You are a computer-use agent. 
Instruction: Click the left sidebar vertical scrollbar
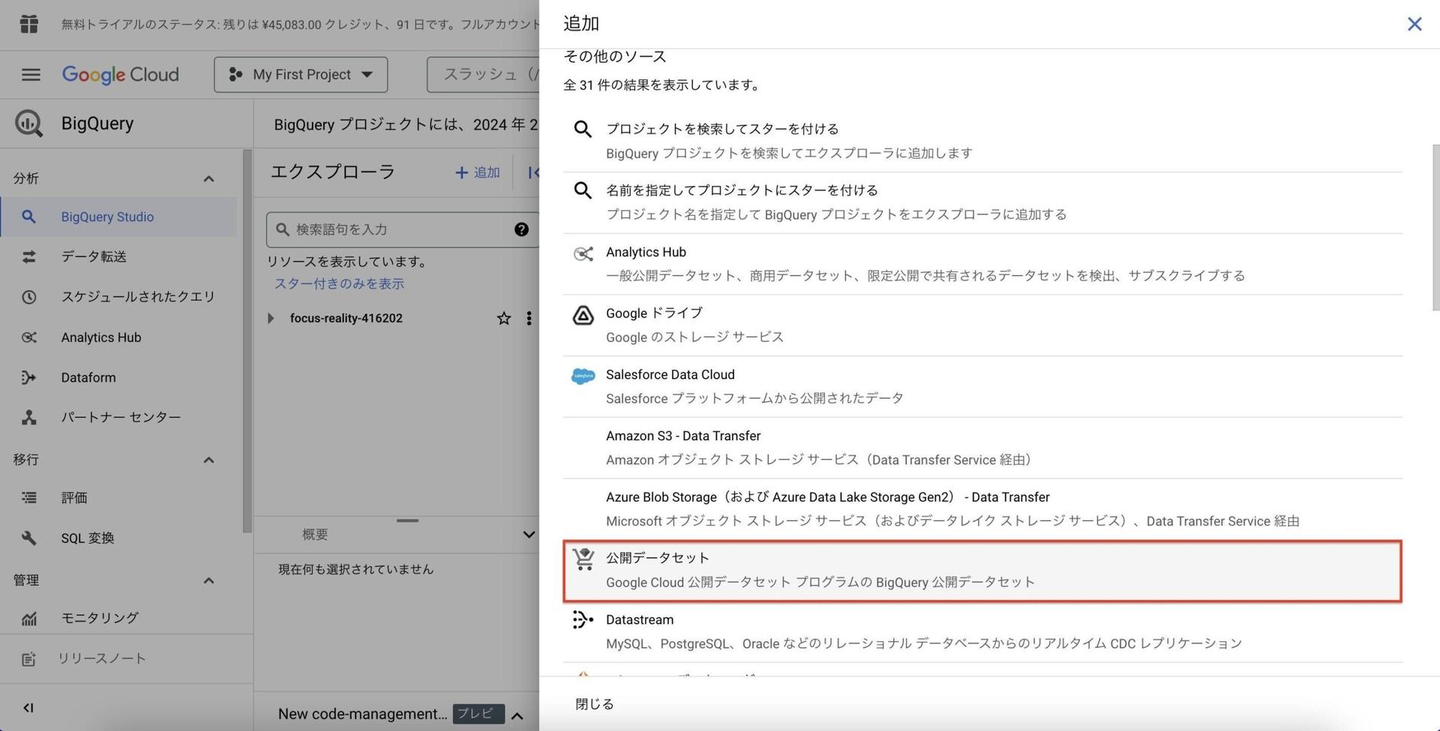coord(247,340)
